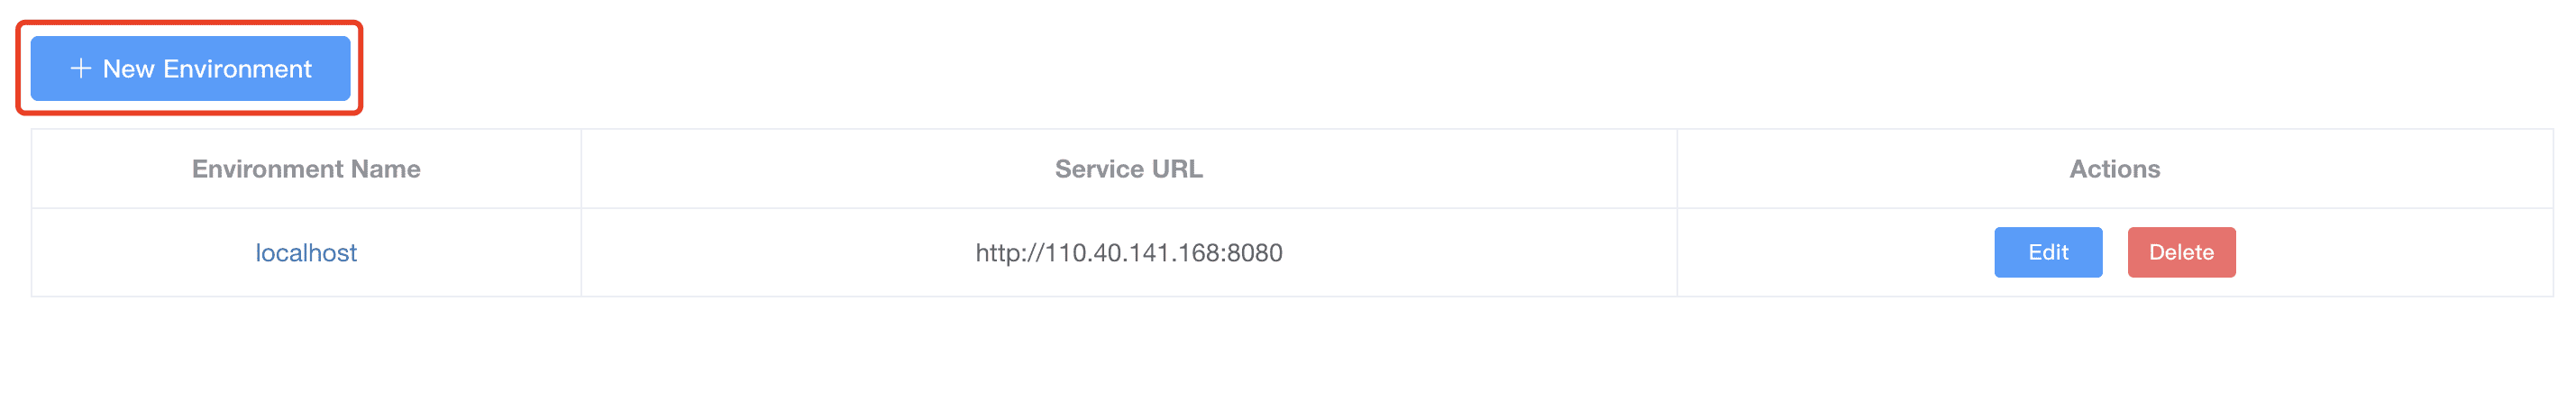
Task: Open the localhost environment link
Action: click(x=306, y=253)
